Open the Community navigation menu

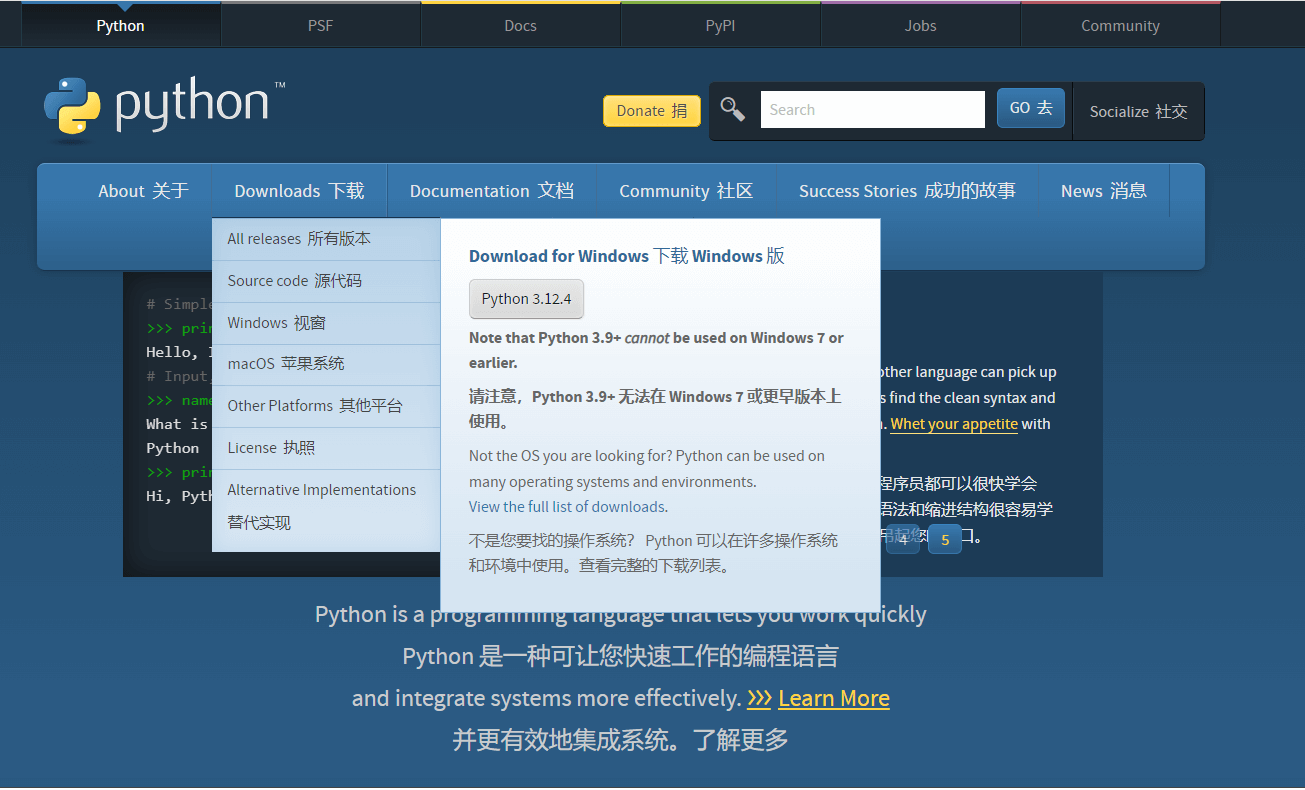[x=686, y=191]
